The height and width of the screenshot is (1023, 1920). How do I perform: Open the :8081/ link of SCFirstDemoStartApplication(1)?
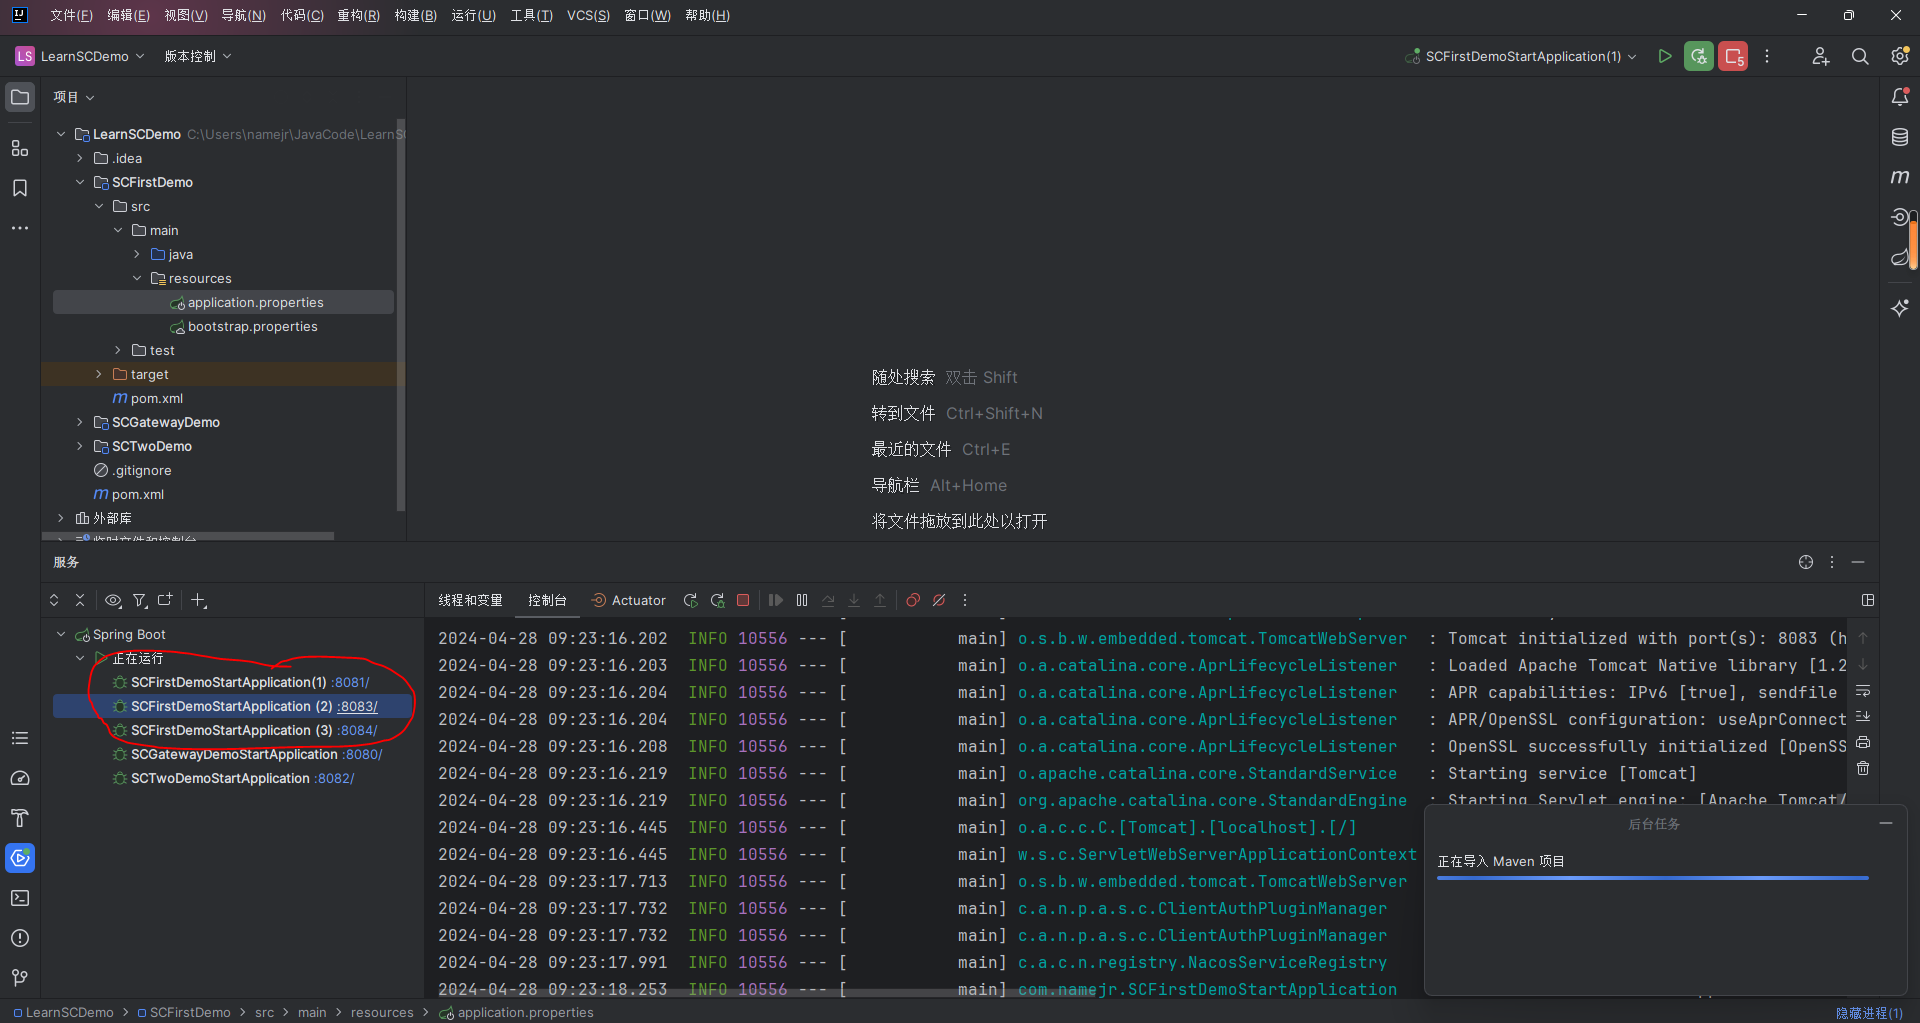(x=351, y=682)
